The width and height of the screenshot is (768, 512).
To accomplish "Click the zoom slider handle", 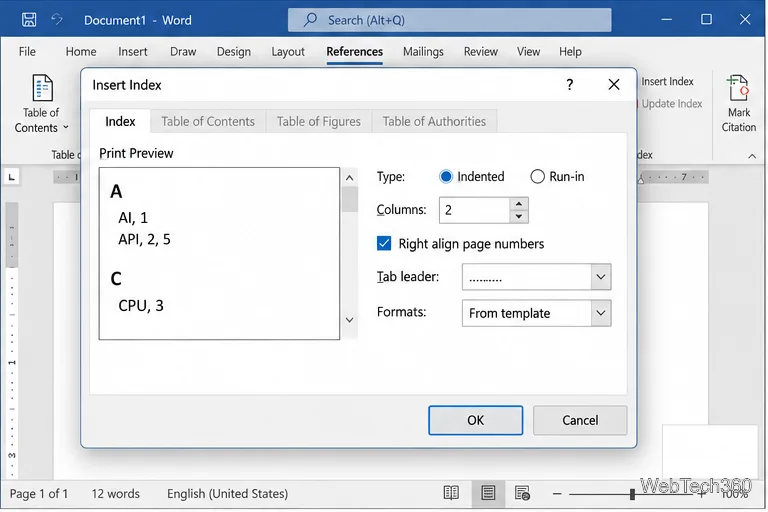I will tap(632, 494).
